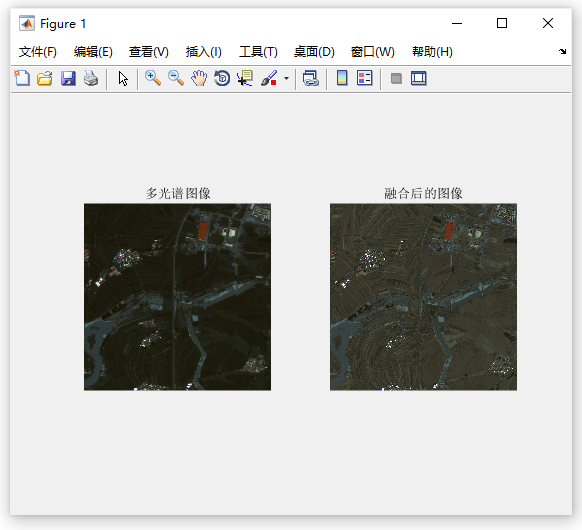Click the 融合后的图像 fused image

pos(424,297)
